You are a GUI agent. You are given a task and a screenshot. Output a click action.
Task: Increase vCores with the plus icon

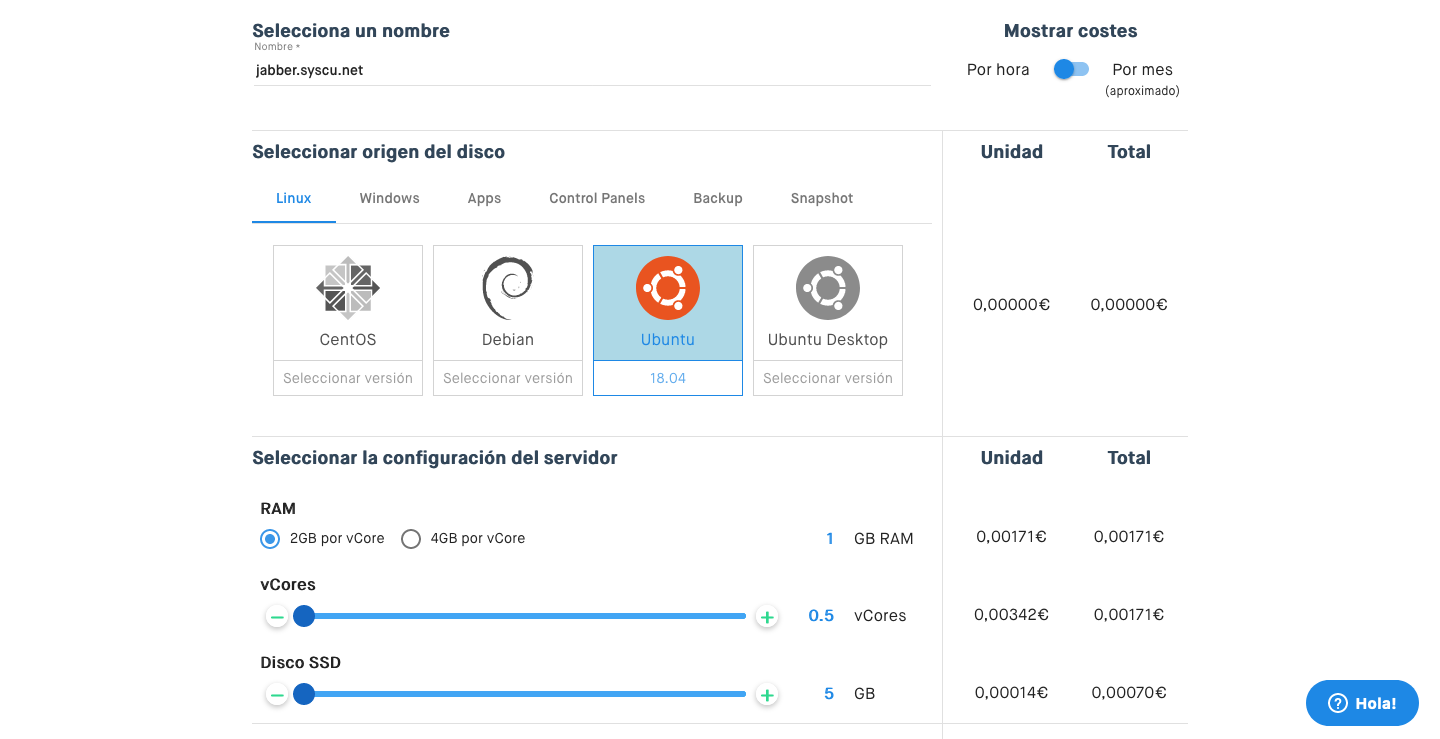pos(767,617)
